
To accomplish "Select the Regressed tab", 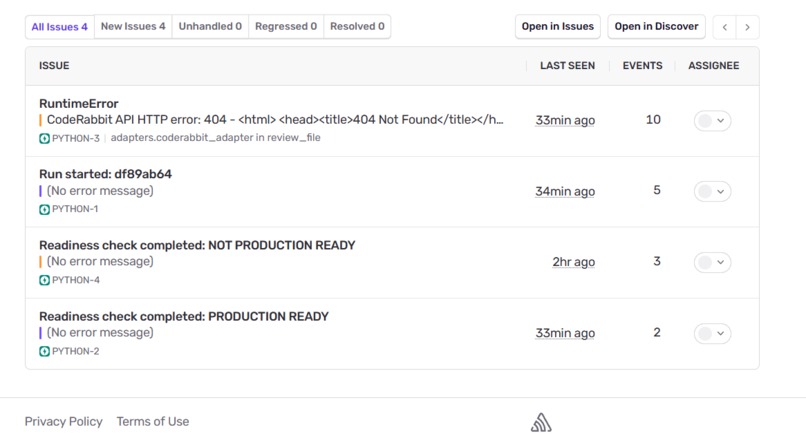I will pyautogui.click(x=286, y=26).
